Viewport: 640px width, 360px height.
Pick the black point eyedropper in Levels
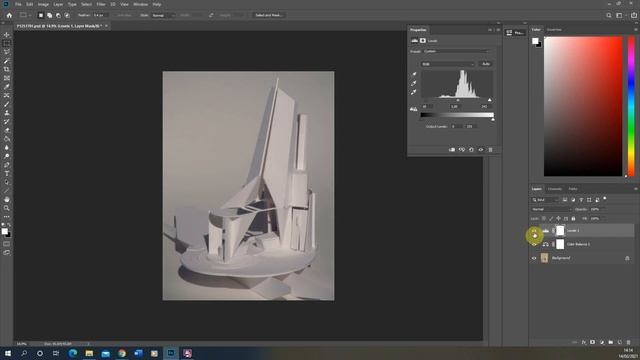(x=414, y=74)
